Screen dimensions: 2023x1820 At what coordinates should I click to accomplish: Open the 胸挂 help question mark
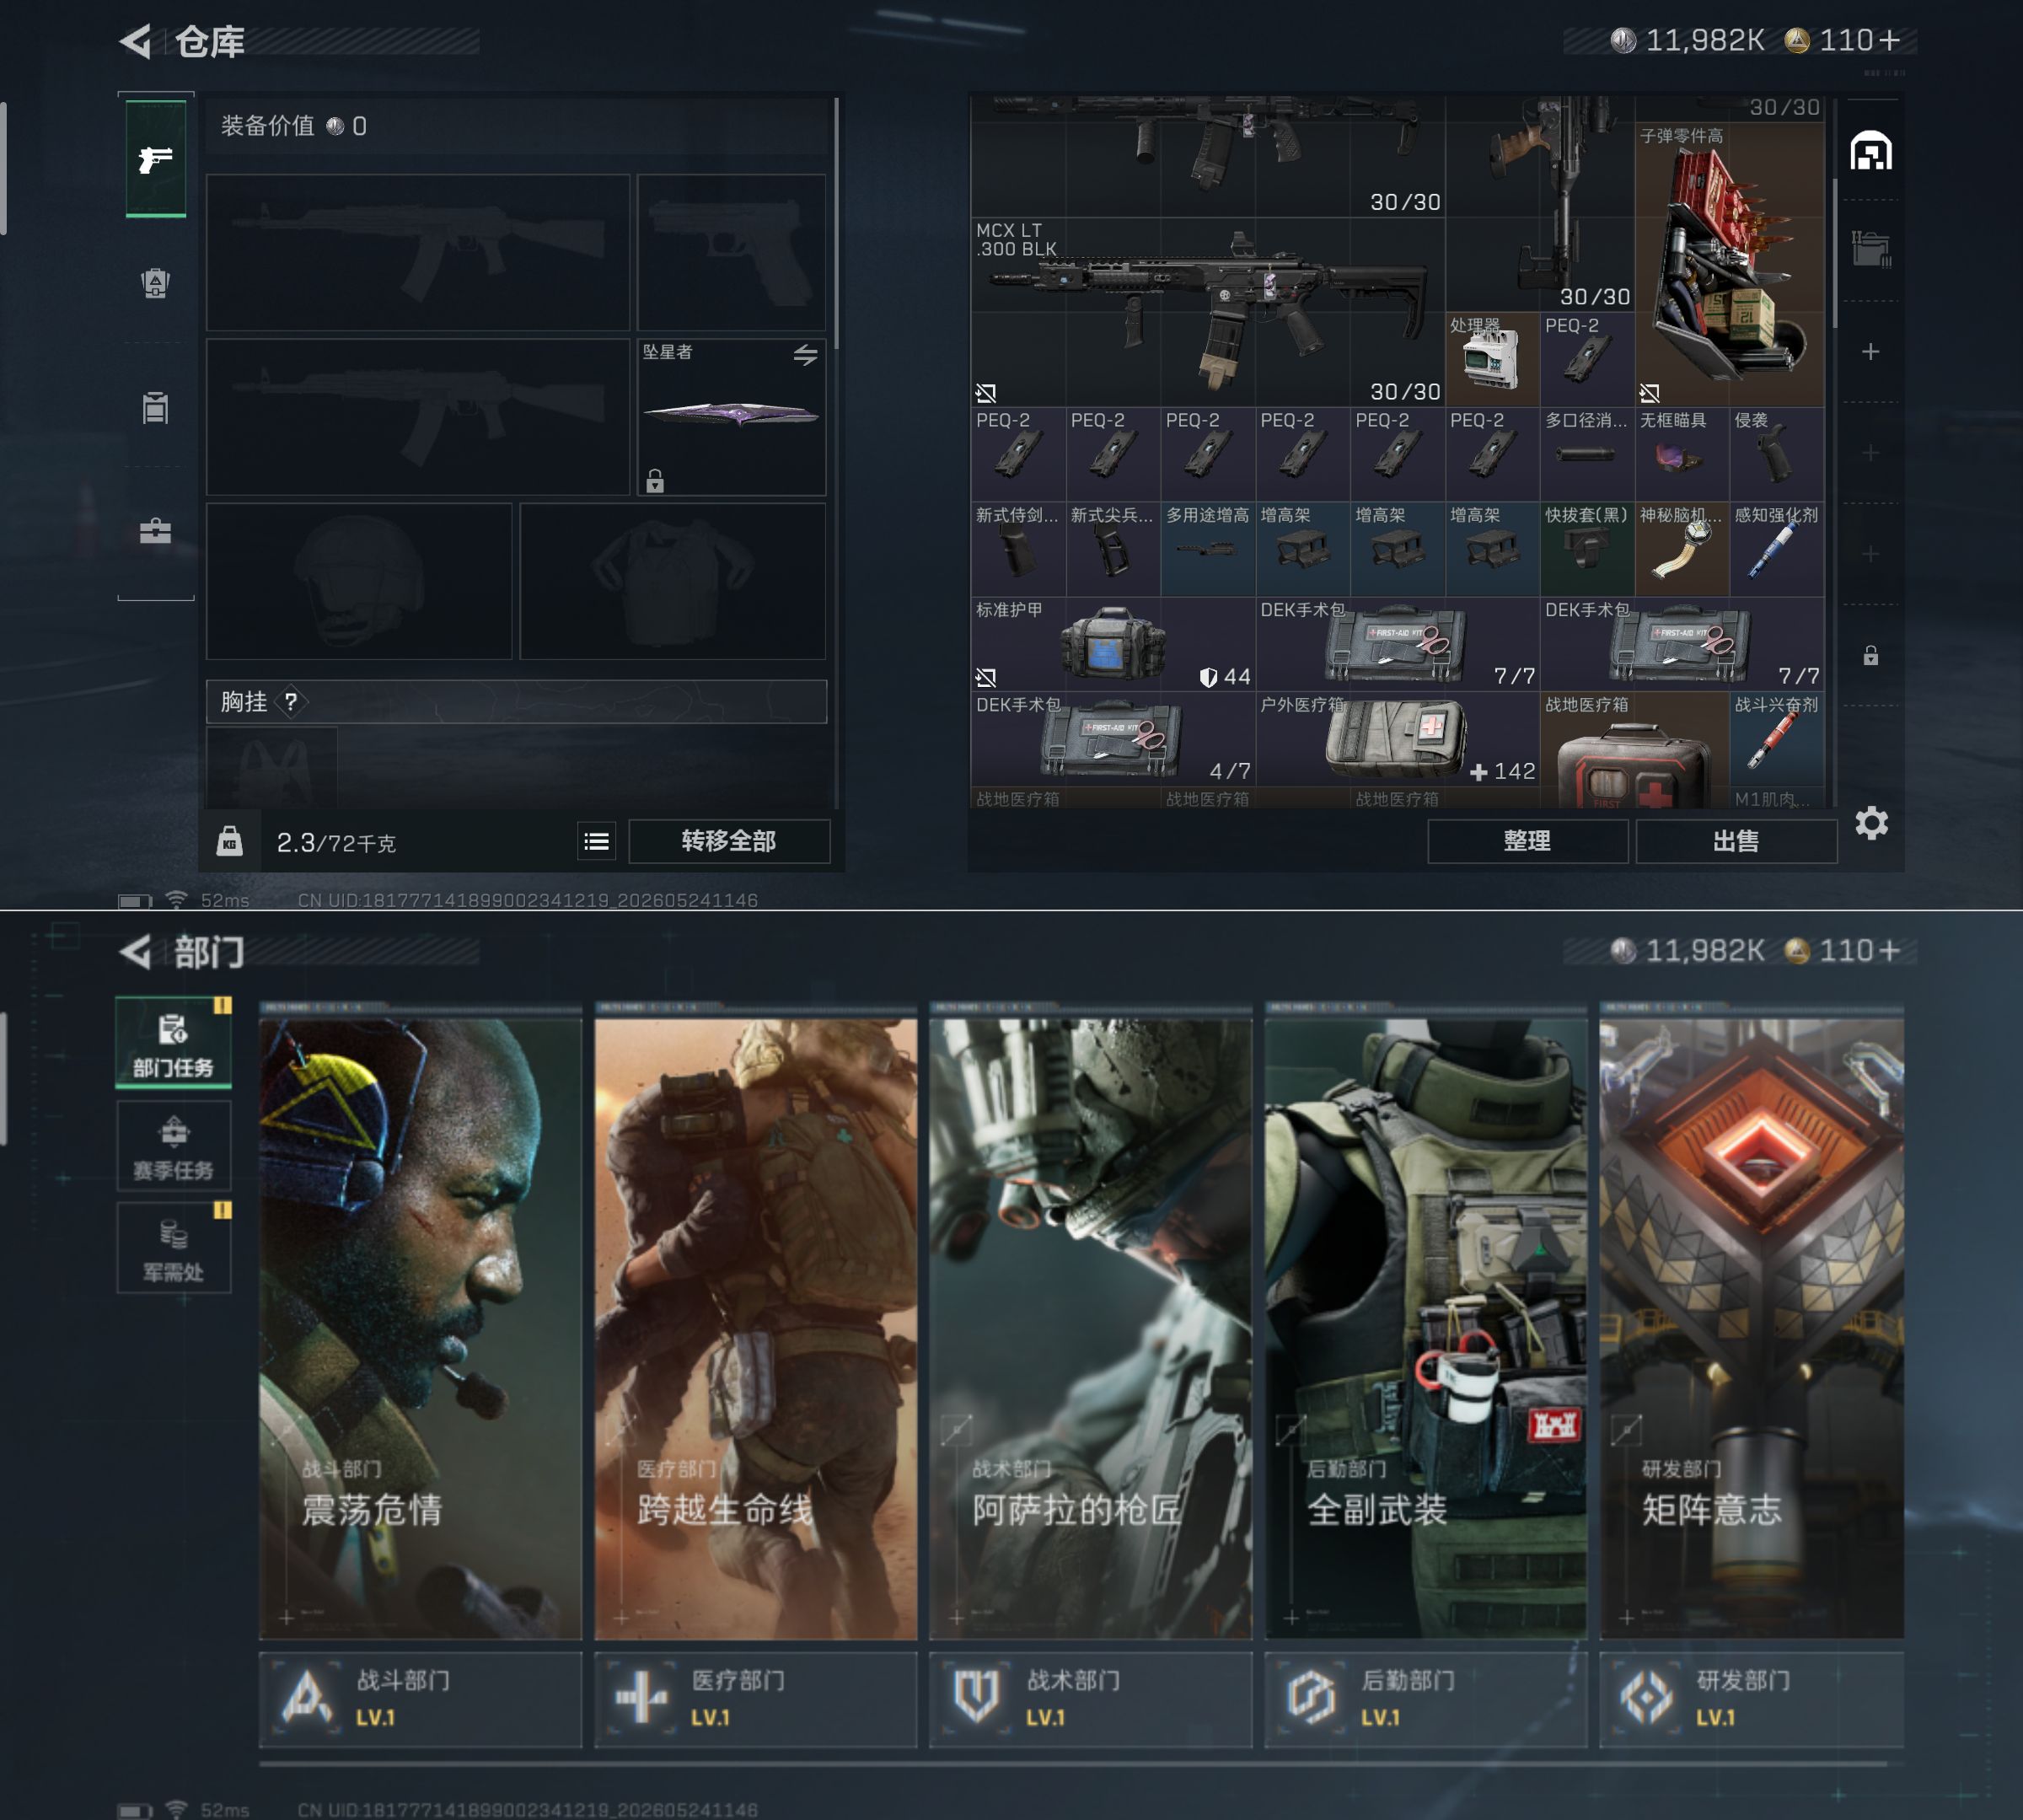[x=291, y=702]
